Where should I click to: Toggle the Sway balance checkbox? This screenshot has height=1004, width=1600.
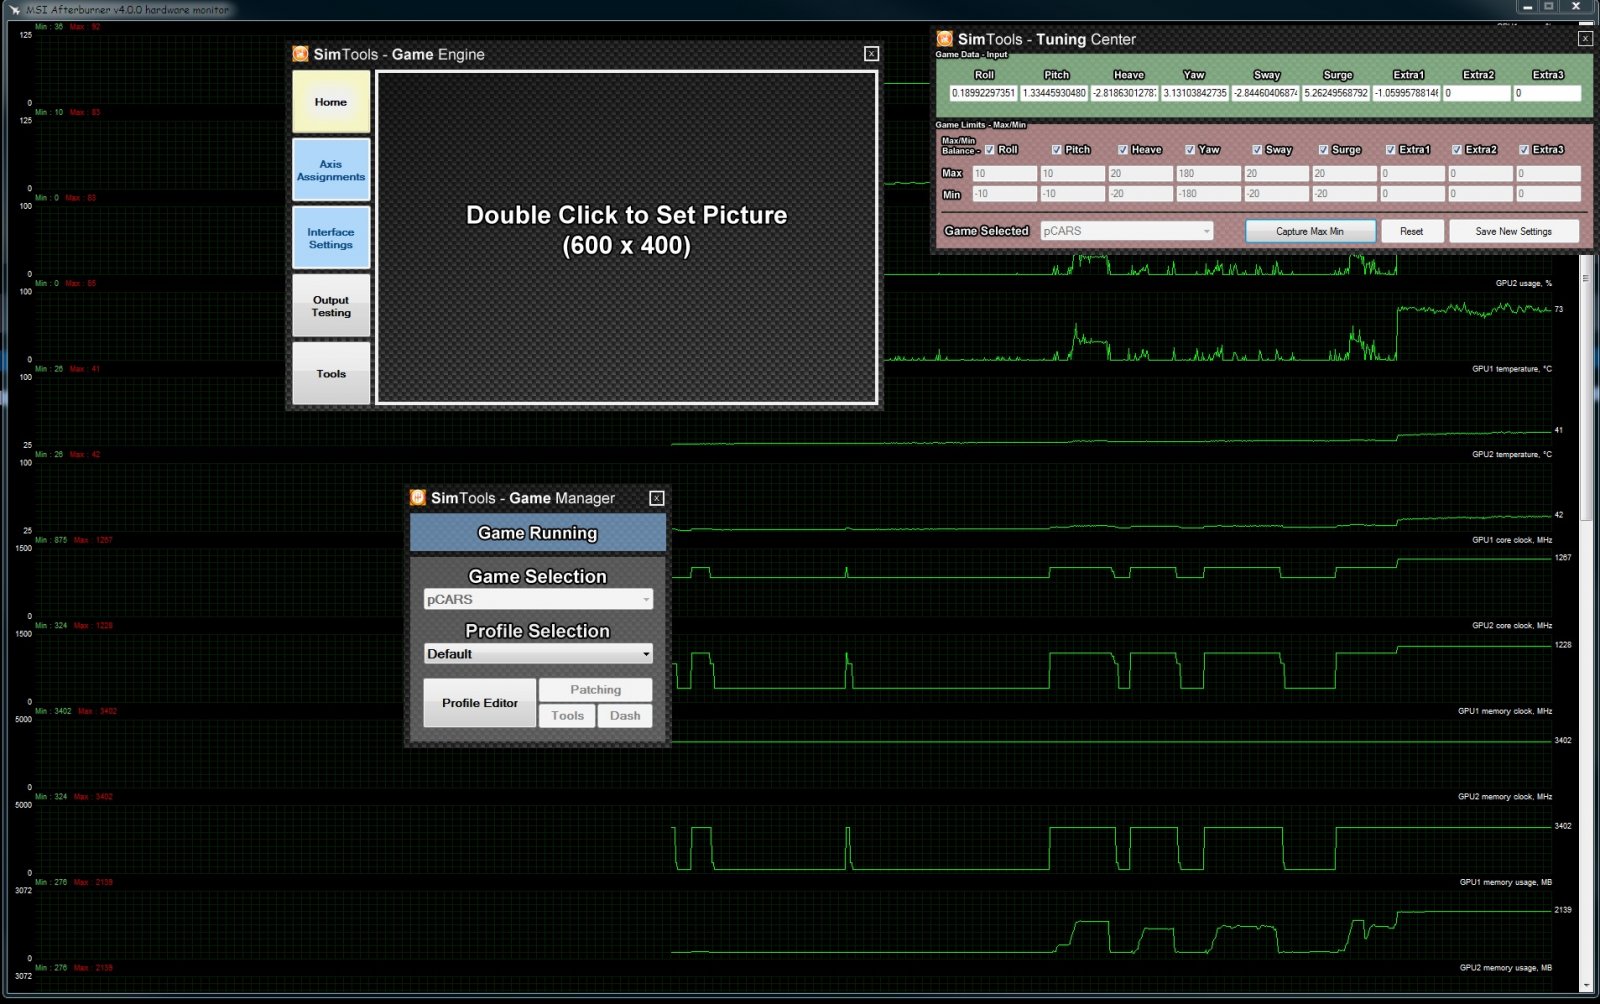click(x=1257, y=150)
